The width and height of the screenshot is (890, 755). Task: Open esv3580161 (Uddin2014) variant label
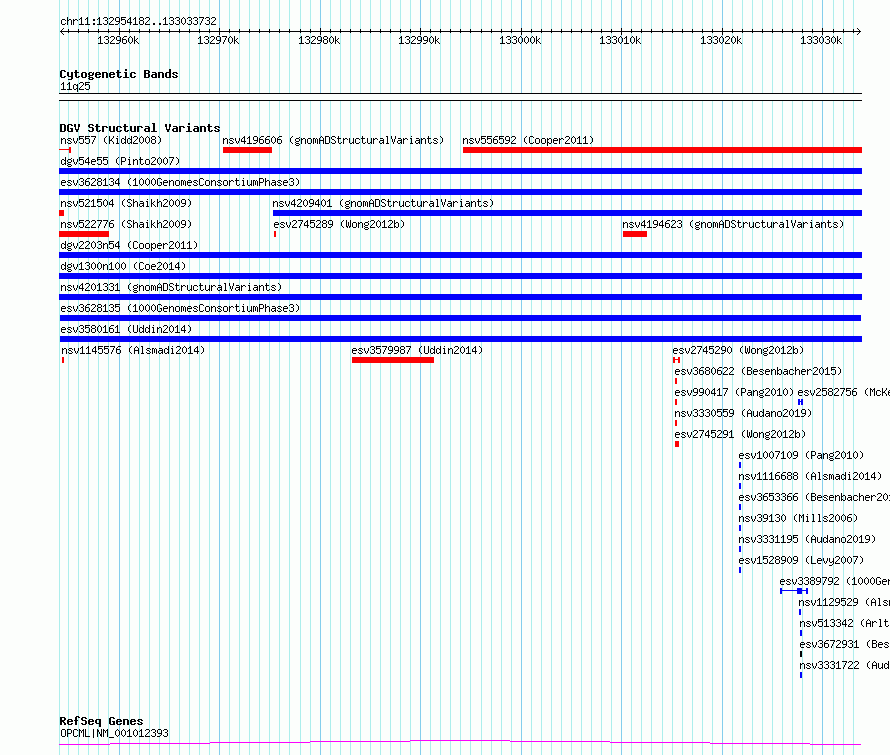pyautogui.click(x=126, y=329)
